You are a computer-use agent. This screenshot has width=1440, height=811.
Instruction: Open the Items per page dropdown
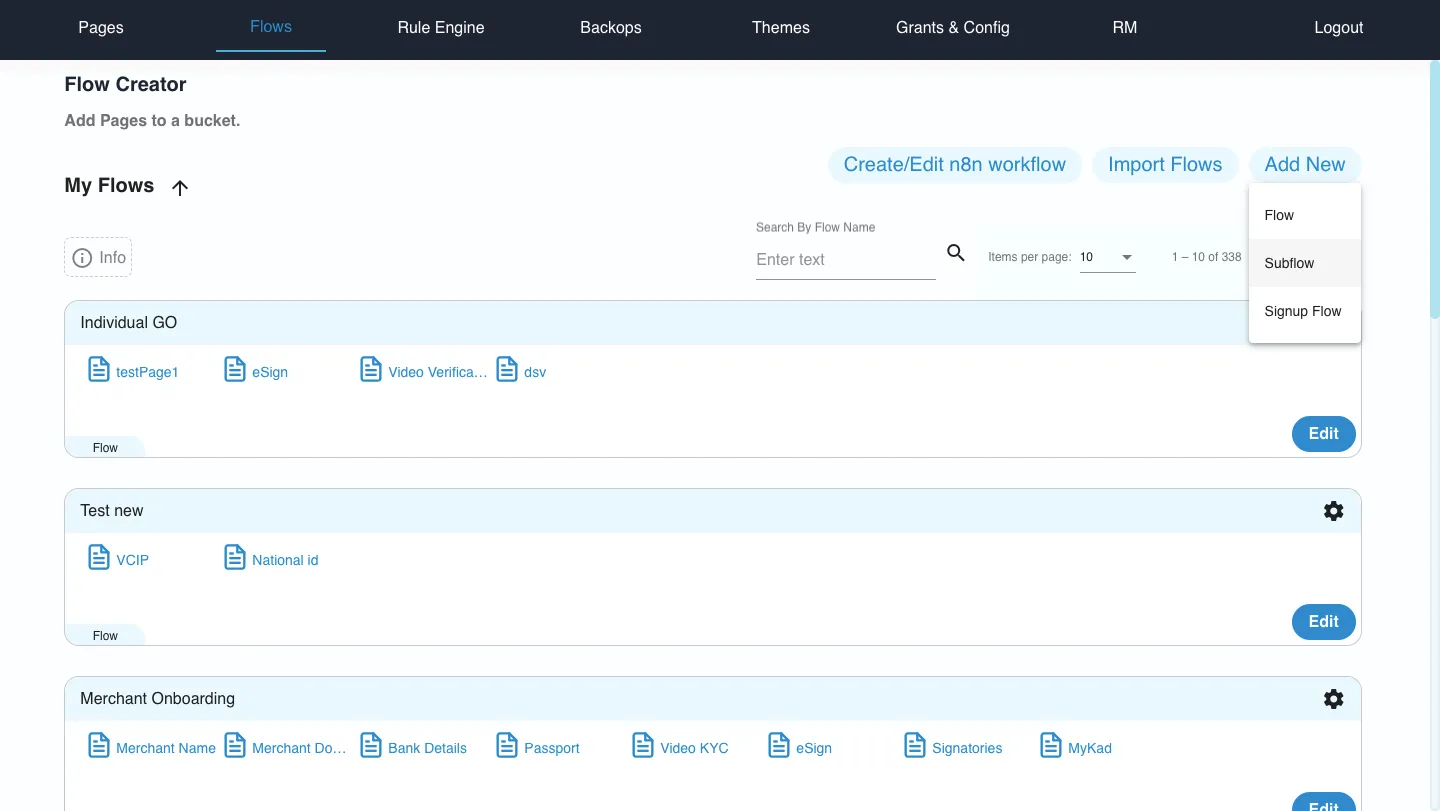(1107, 257)
